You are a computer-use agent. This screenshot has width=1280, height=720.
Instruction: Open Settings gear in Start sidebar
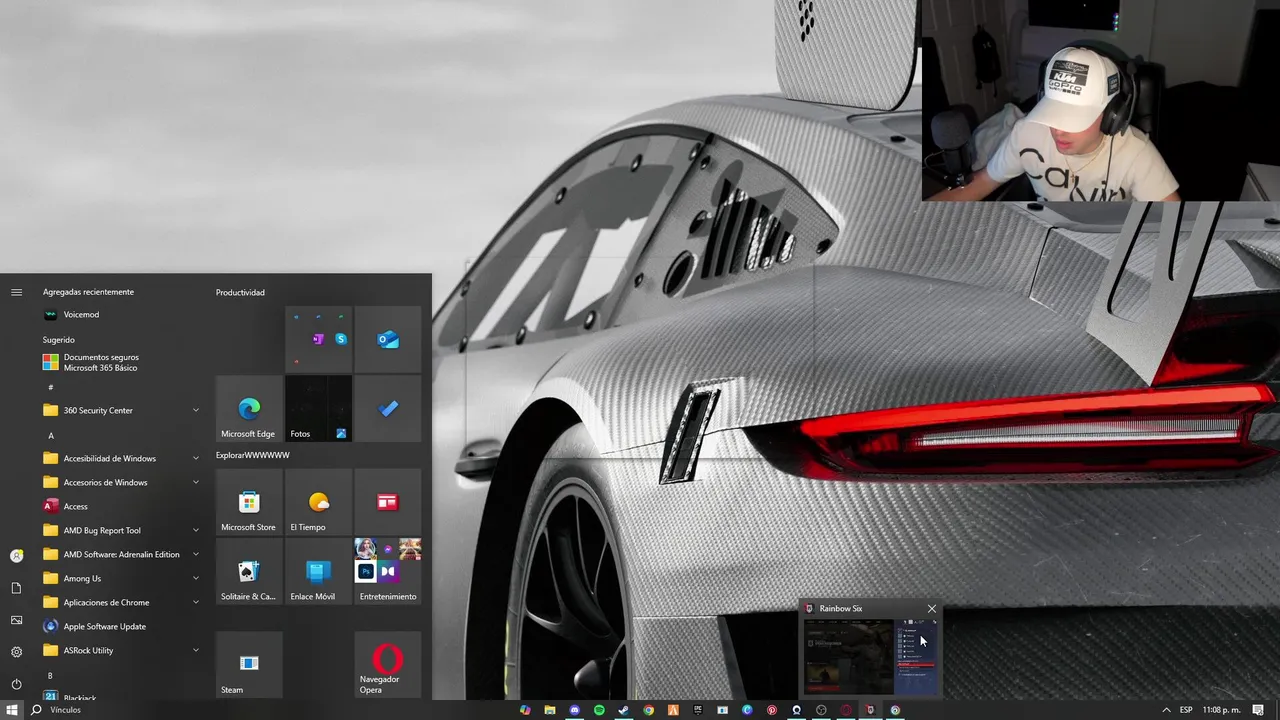pyautogui.click(x=16, y=652)
